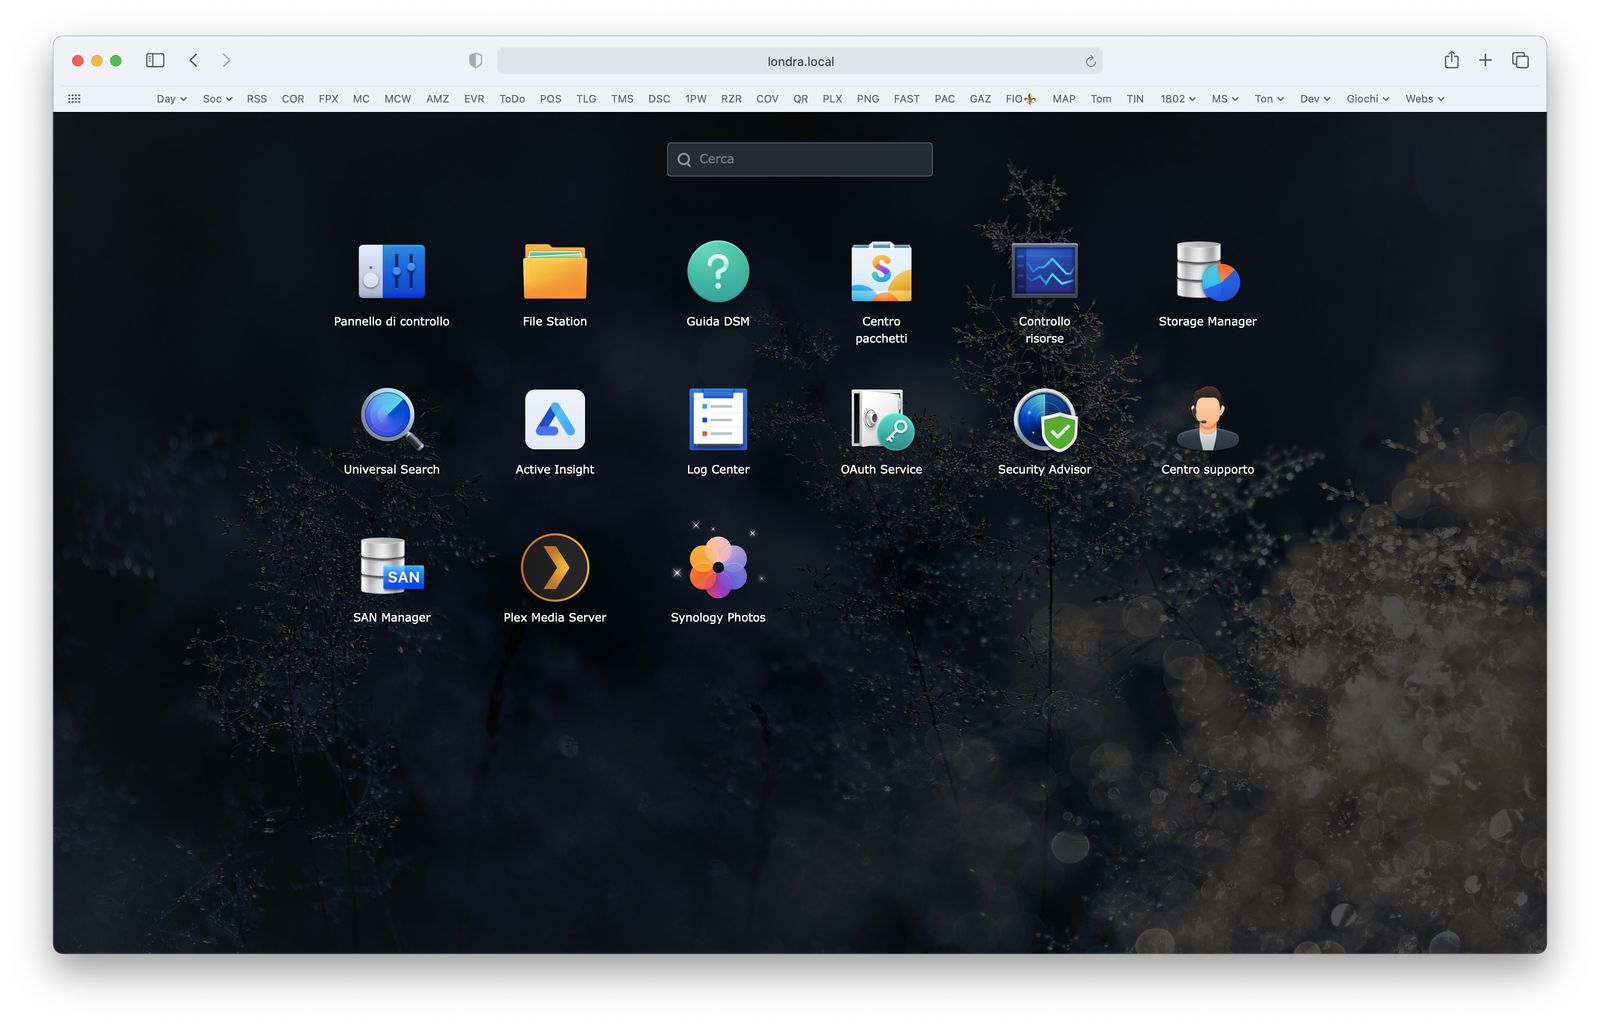Screen dimensions: 1600x1024
Task: Expand the Day bookmarks folder
Action: (x=172, y=99)
